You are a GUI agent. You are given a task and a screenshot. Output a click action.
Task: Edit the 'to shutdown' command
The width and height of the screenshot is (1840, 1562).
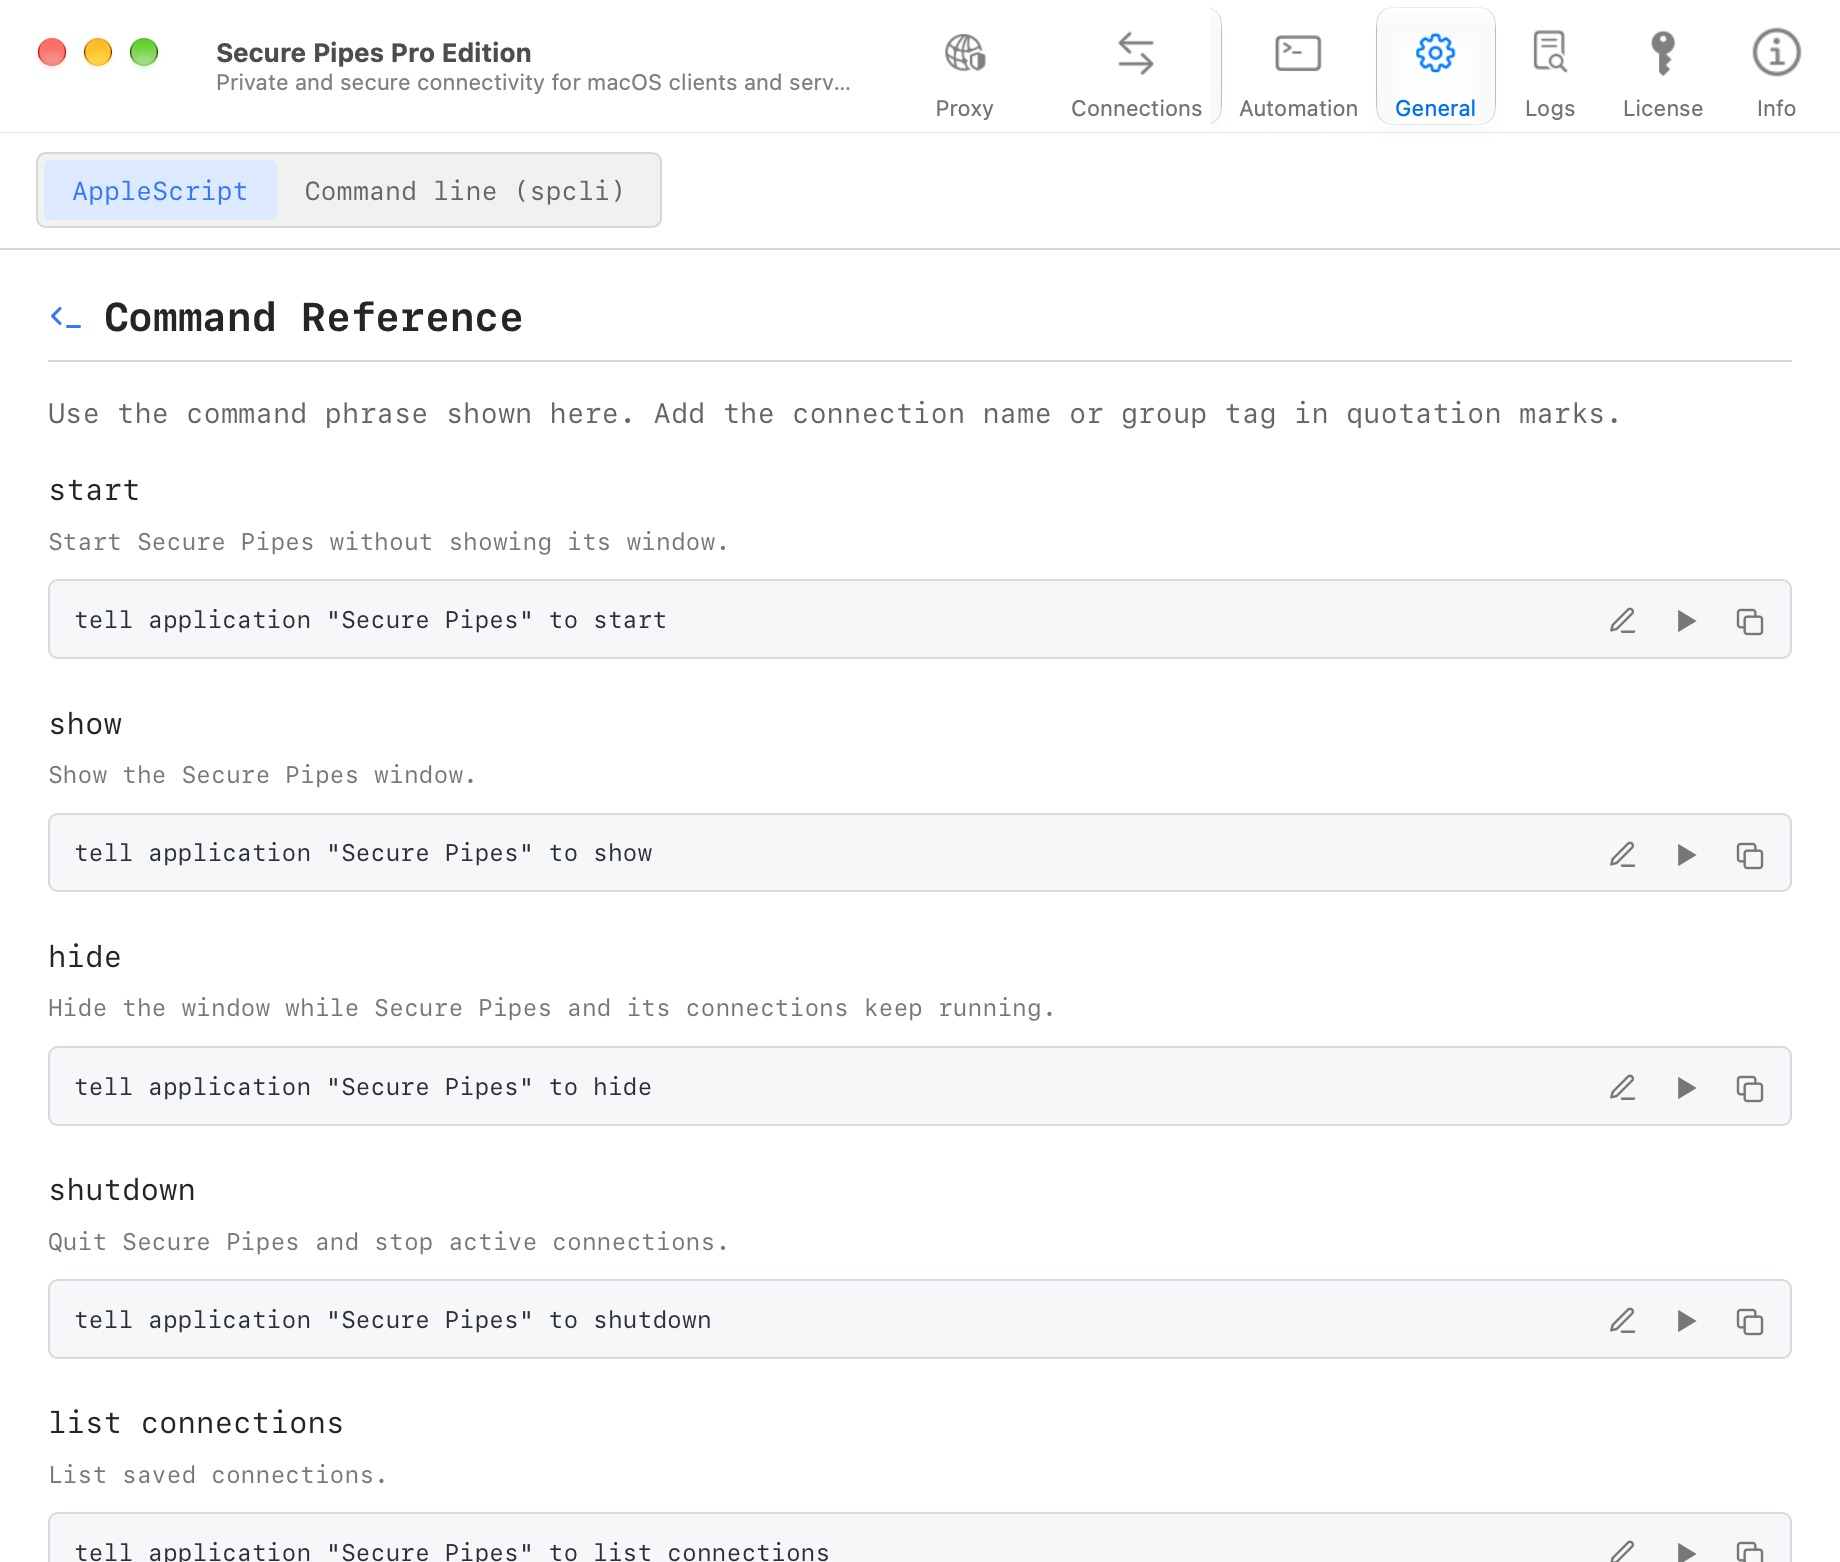tap(1622, 1320)
